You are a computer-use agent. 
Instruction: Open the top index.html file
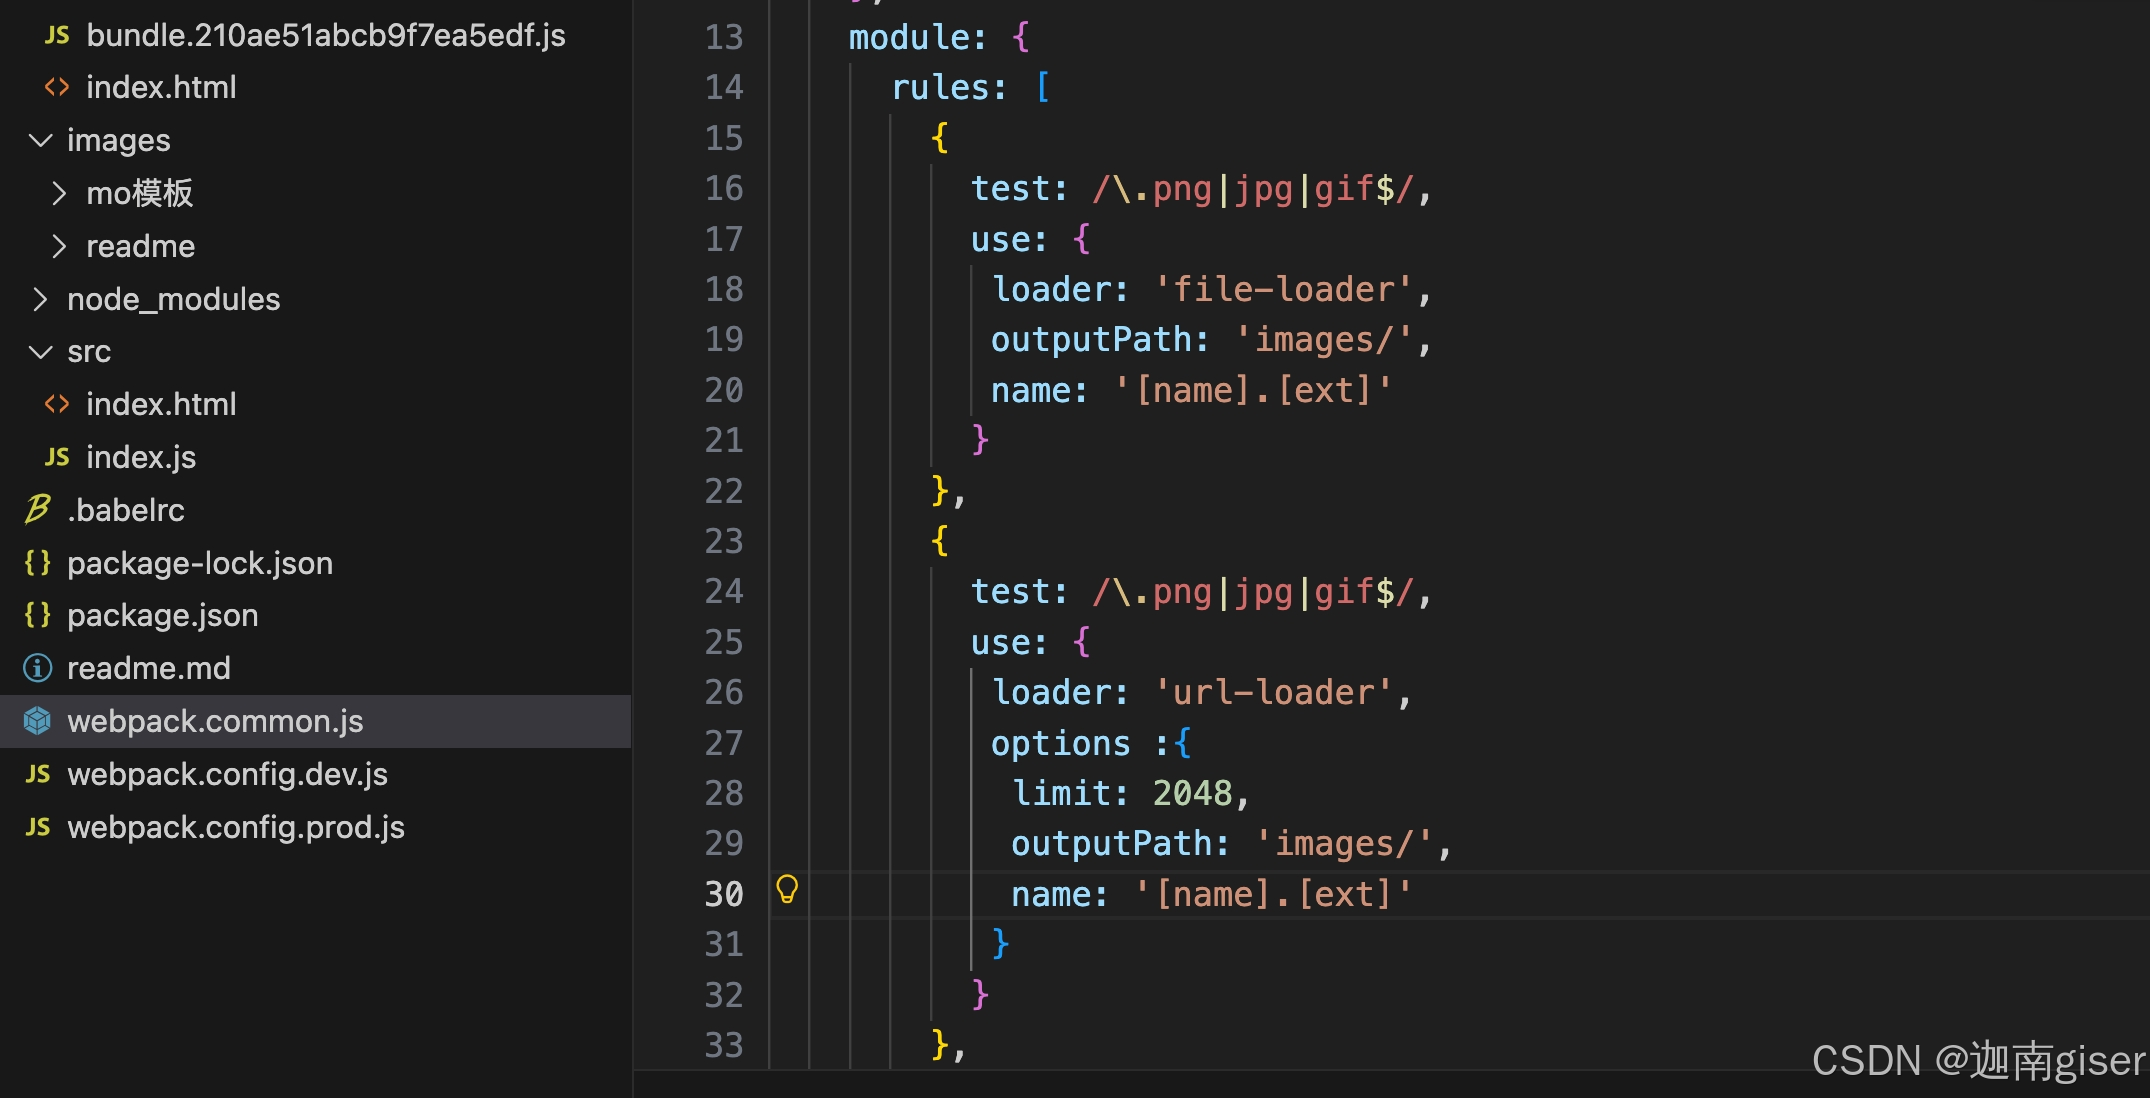pyautogui.click(x=161, y=88)
